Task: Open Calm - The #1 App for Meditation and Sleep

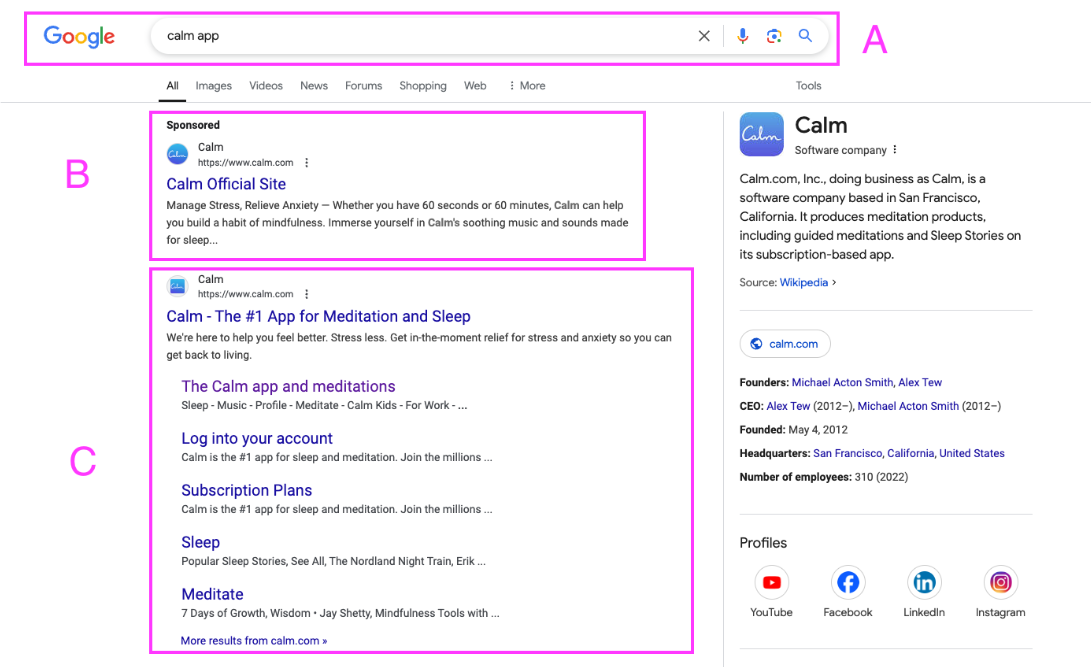Action: click(318, 316)
